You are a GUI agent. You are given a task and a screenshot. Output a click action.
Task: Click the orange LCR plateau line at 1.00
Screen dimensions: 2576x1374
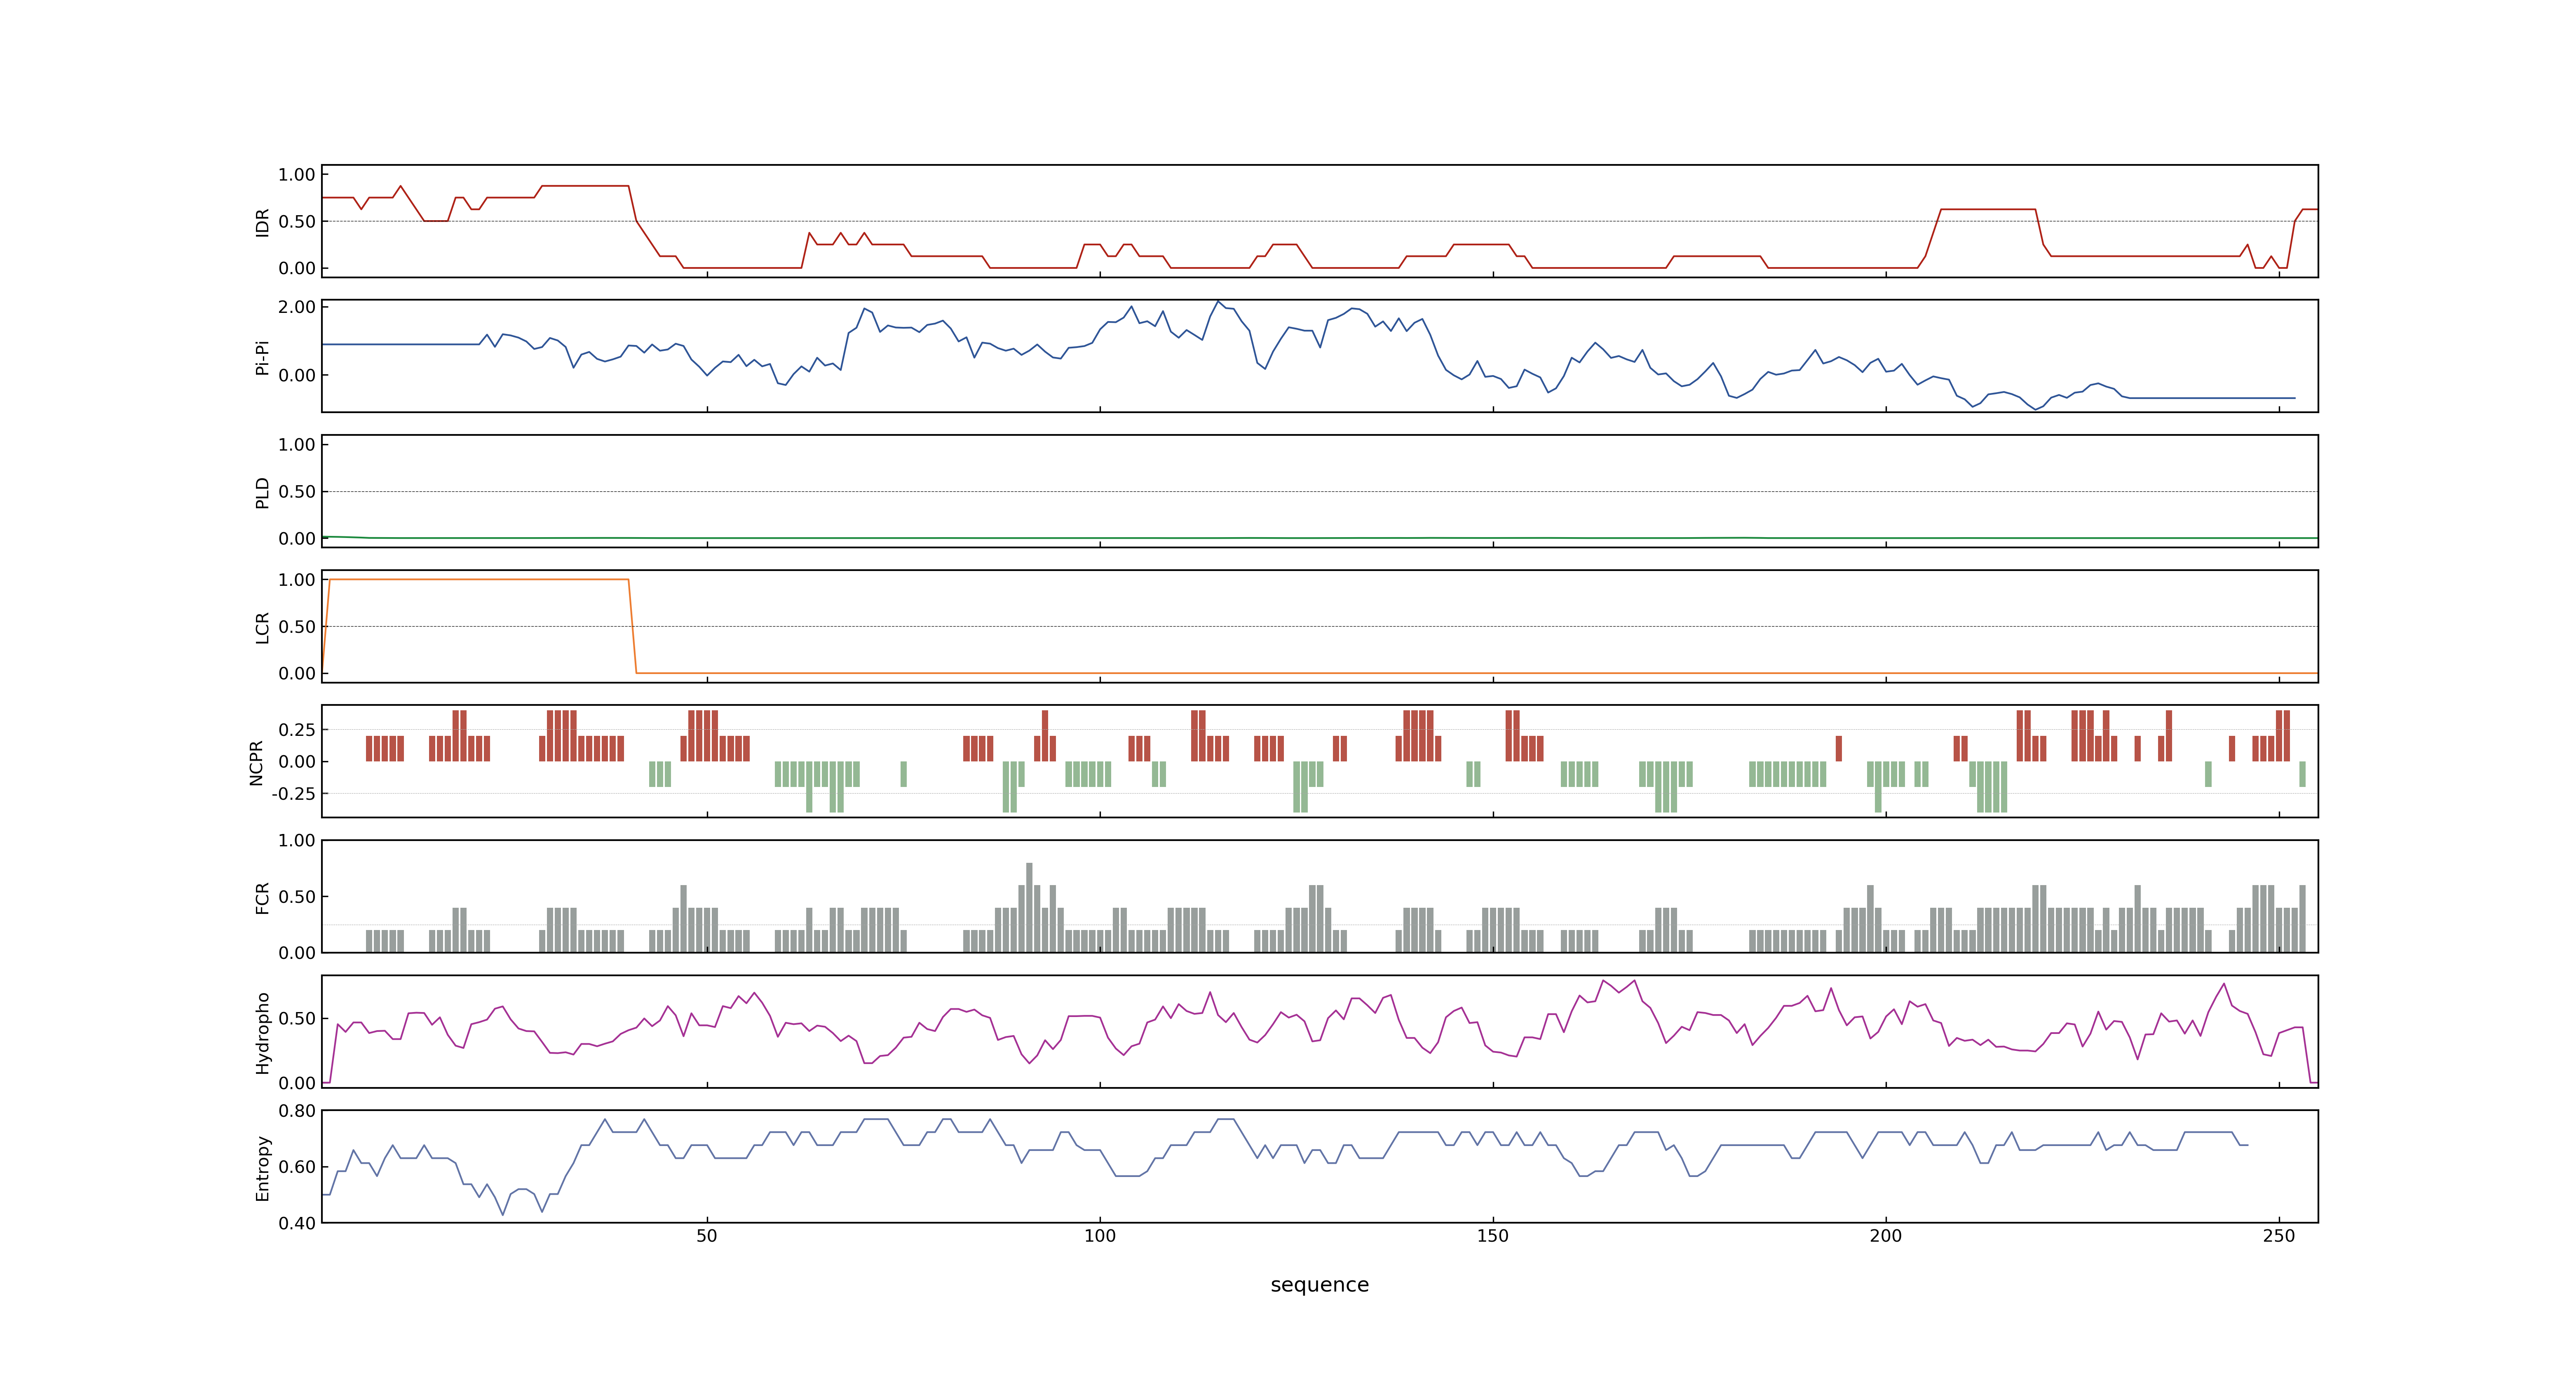point(478,579)
